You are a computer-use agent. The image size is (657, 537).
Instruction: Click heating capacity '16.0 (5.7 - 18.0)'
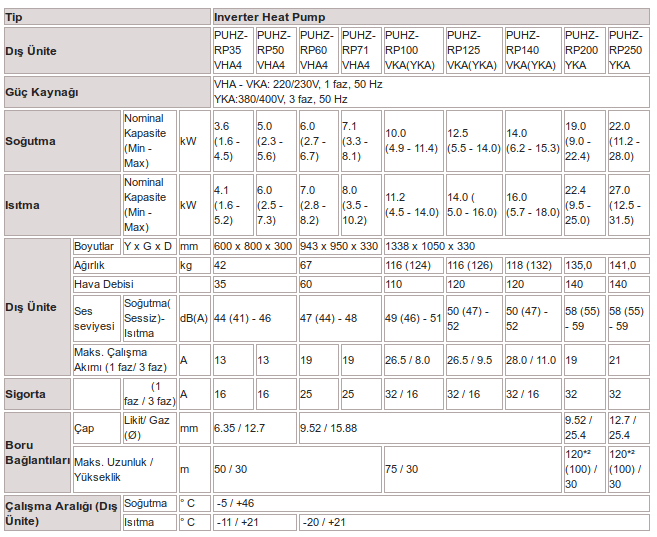[533, 205]
